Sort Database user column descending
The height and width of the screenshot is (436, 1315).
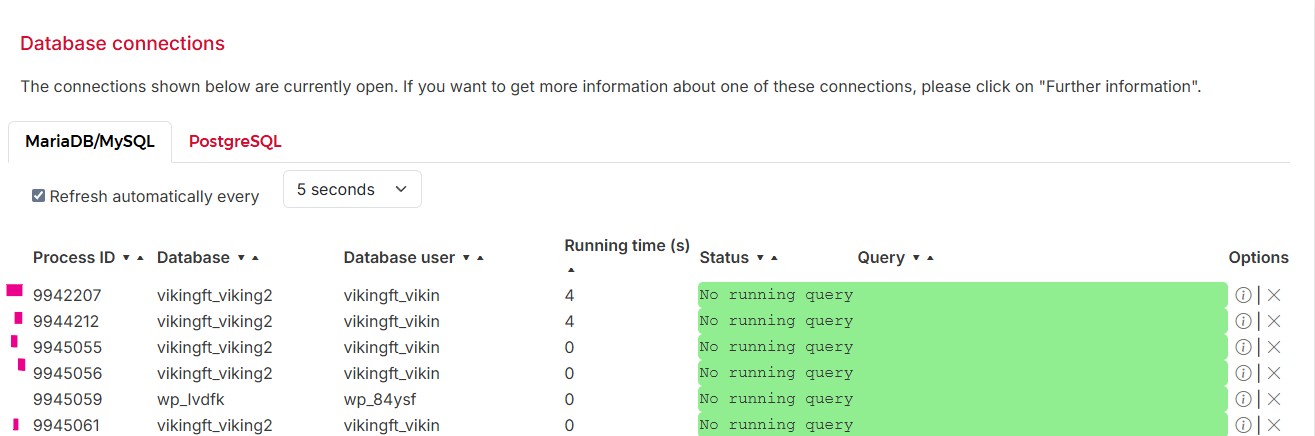tap(466, 258)
